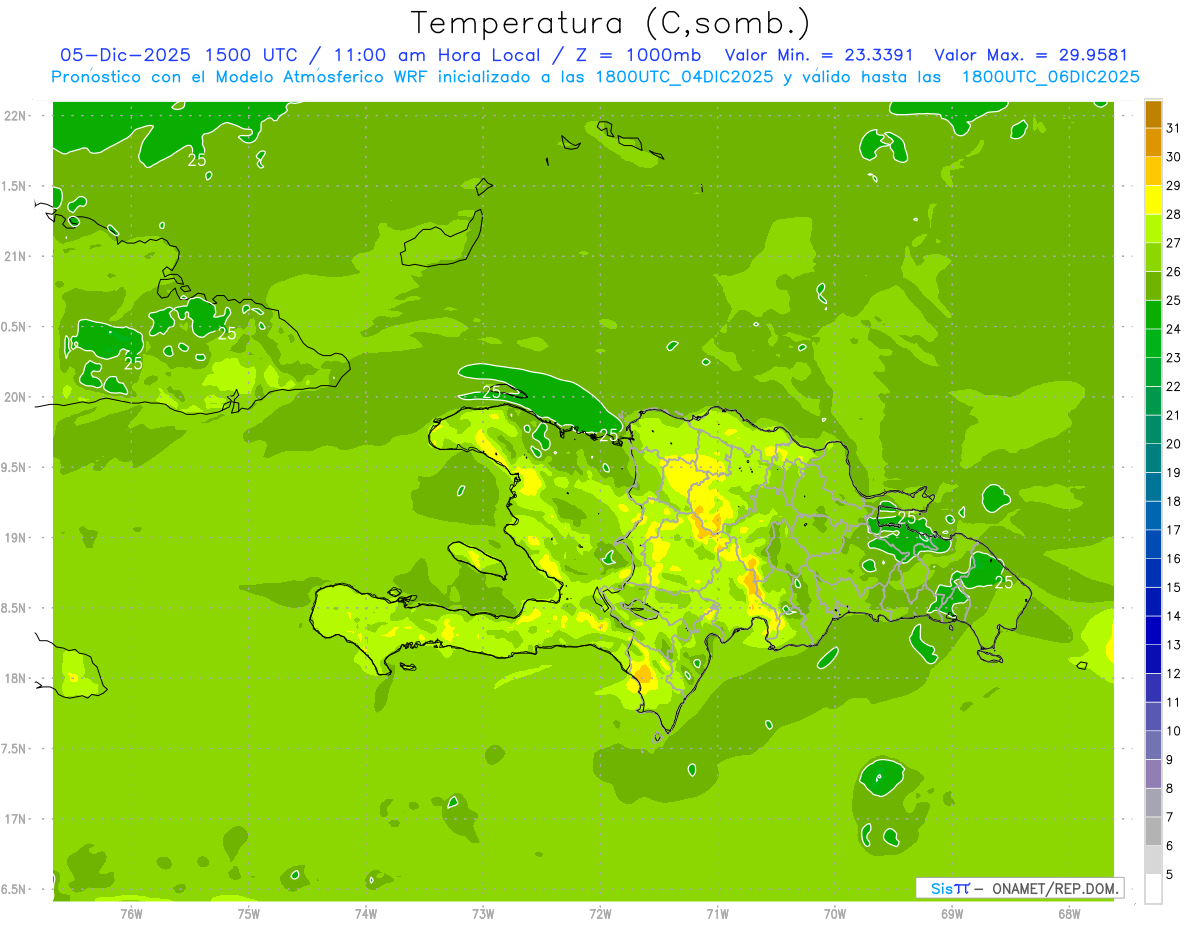This screenshot has width=1200, height=927.
Task: Click the blue scale swatch between 12 and 13
Action: tap(1153, 659)
